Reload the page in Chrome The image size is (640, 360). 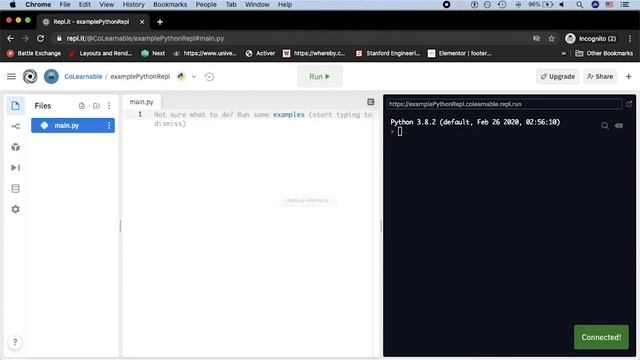[40, 38]
